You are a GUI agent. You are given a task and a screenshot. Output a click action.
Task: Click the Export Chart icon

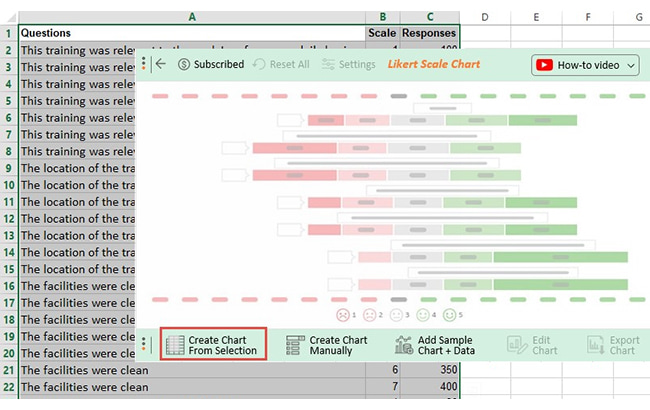click(596, 345)
